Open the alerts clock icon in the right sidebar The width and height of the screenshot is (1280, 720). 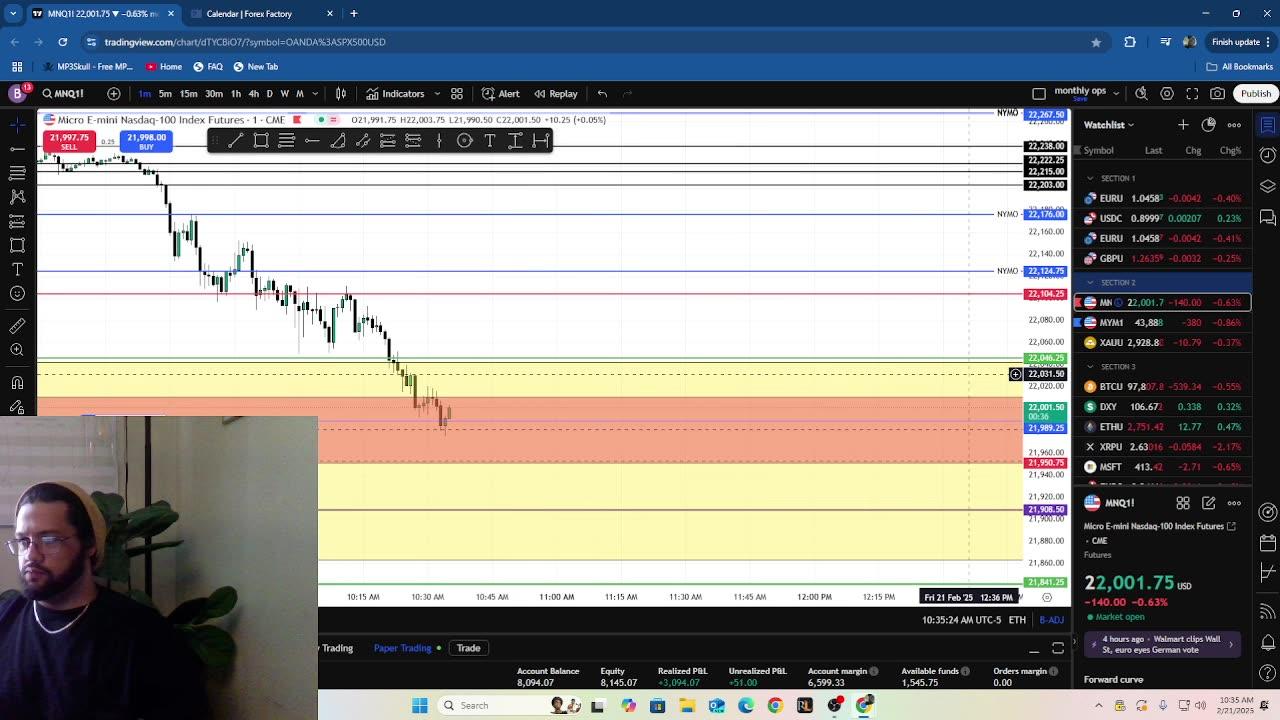1267,155
